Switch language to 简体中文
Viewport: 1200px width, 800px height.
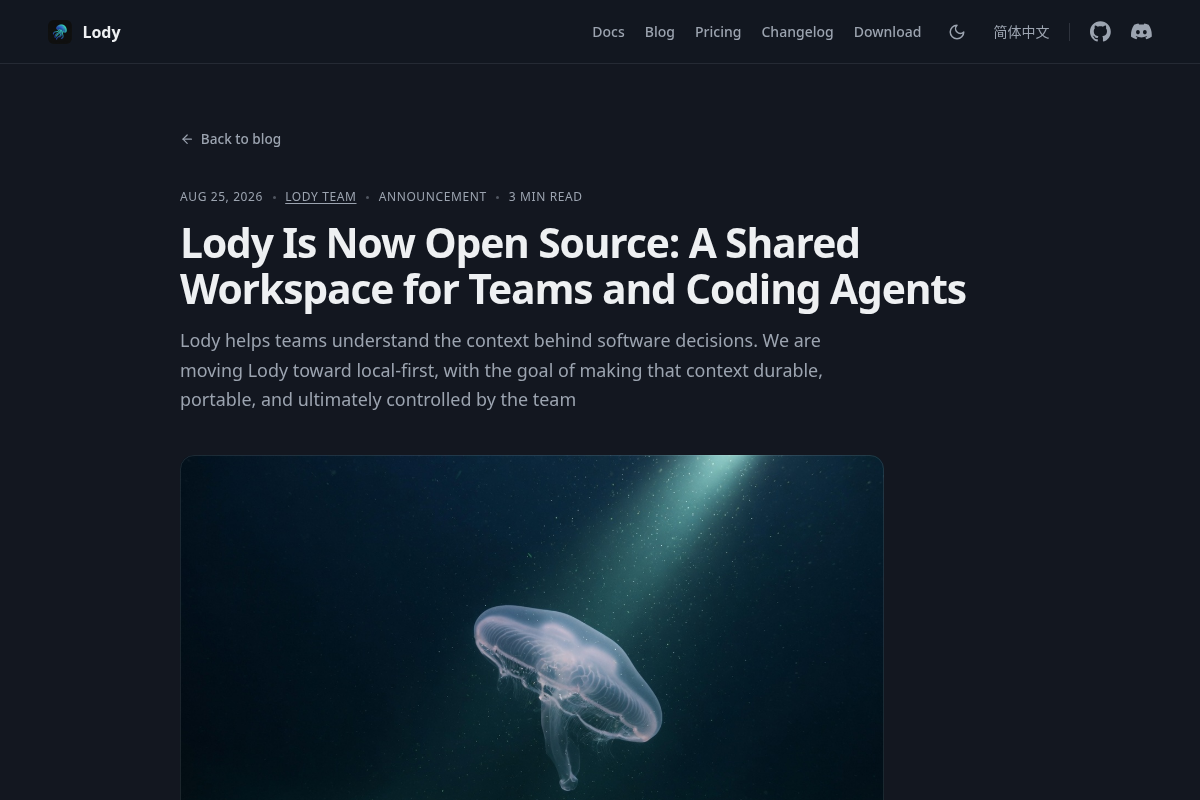click(x=1021, y=32)
